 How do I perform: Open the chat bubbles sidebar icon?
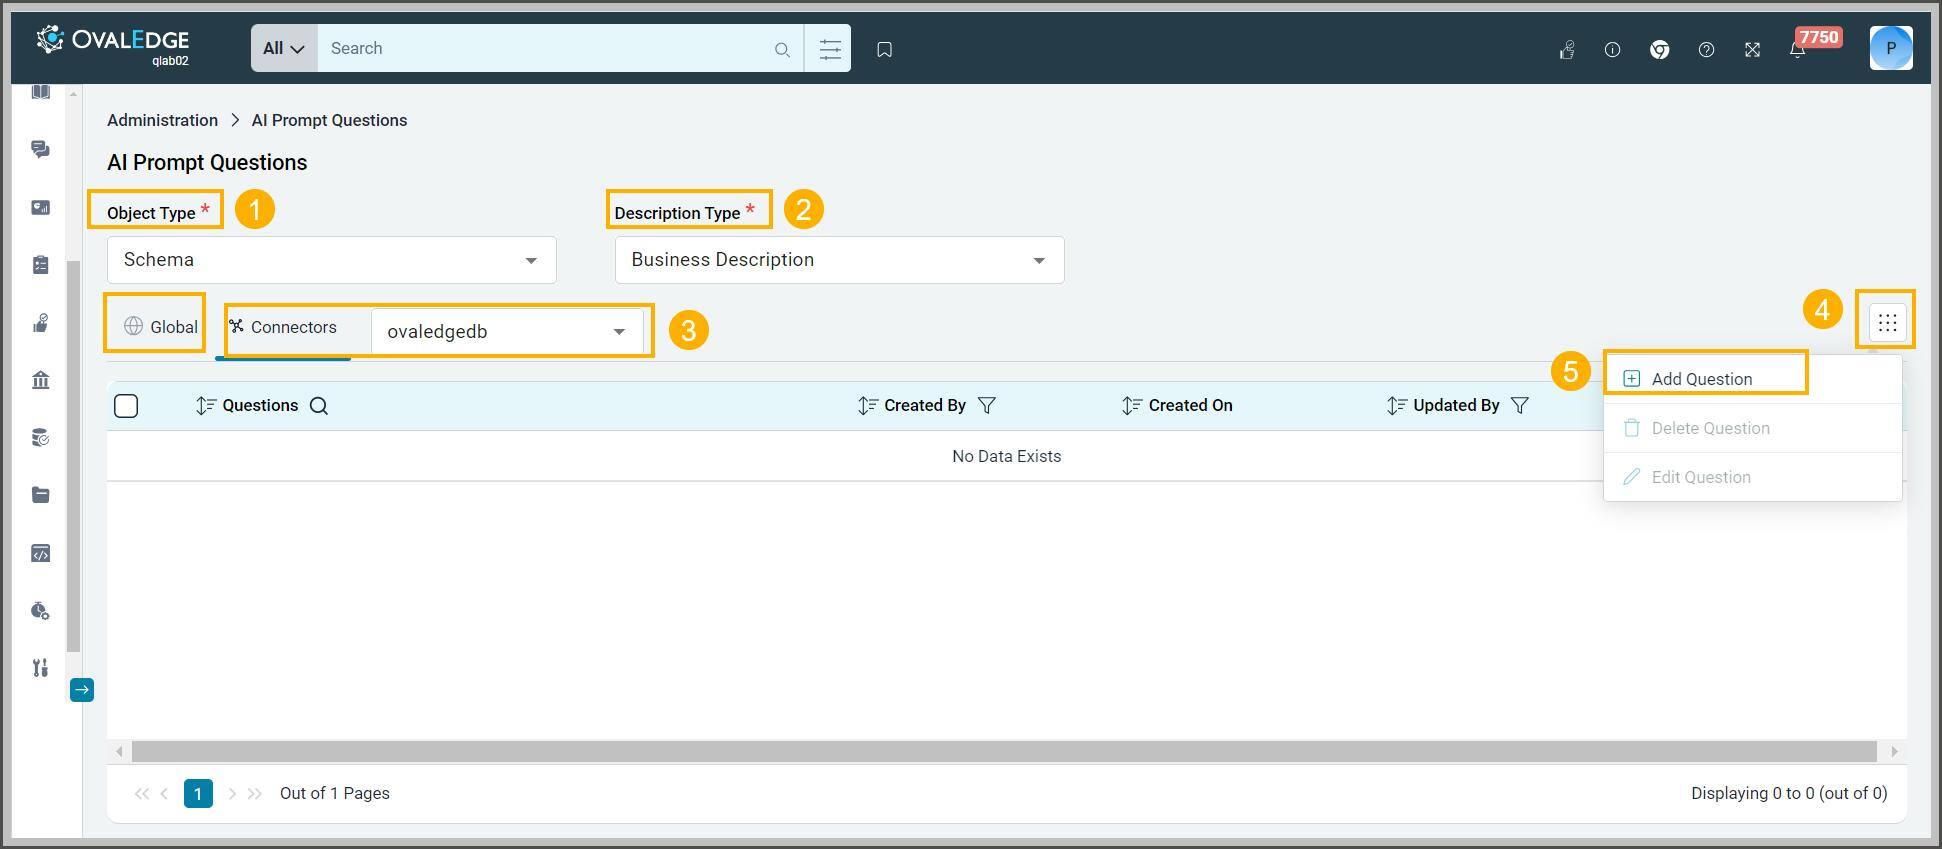click(40, 149)
